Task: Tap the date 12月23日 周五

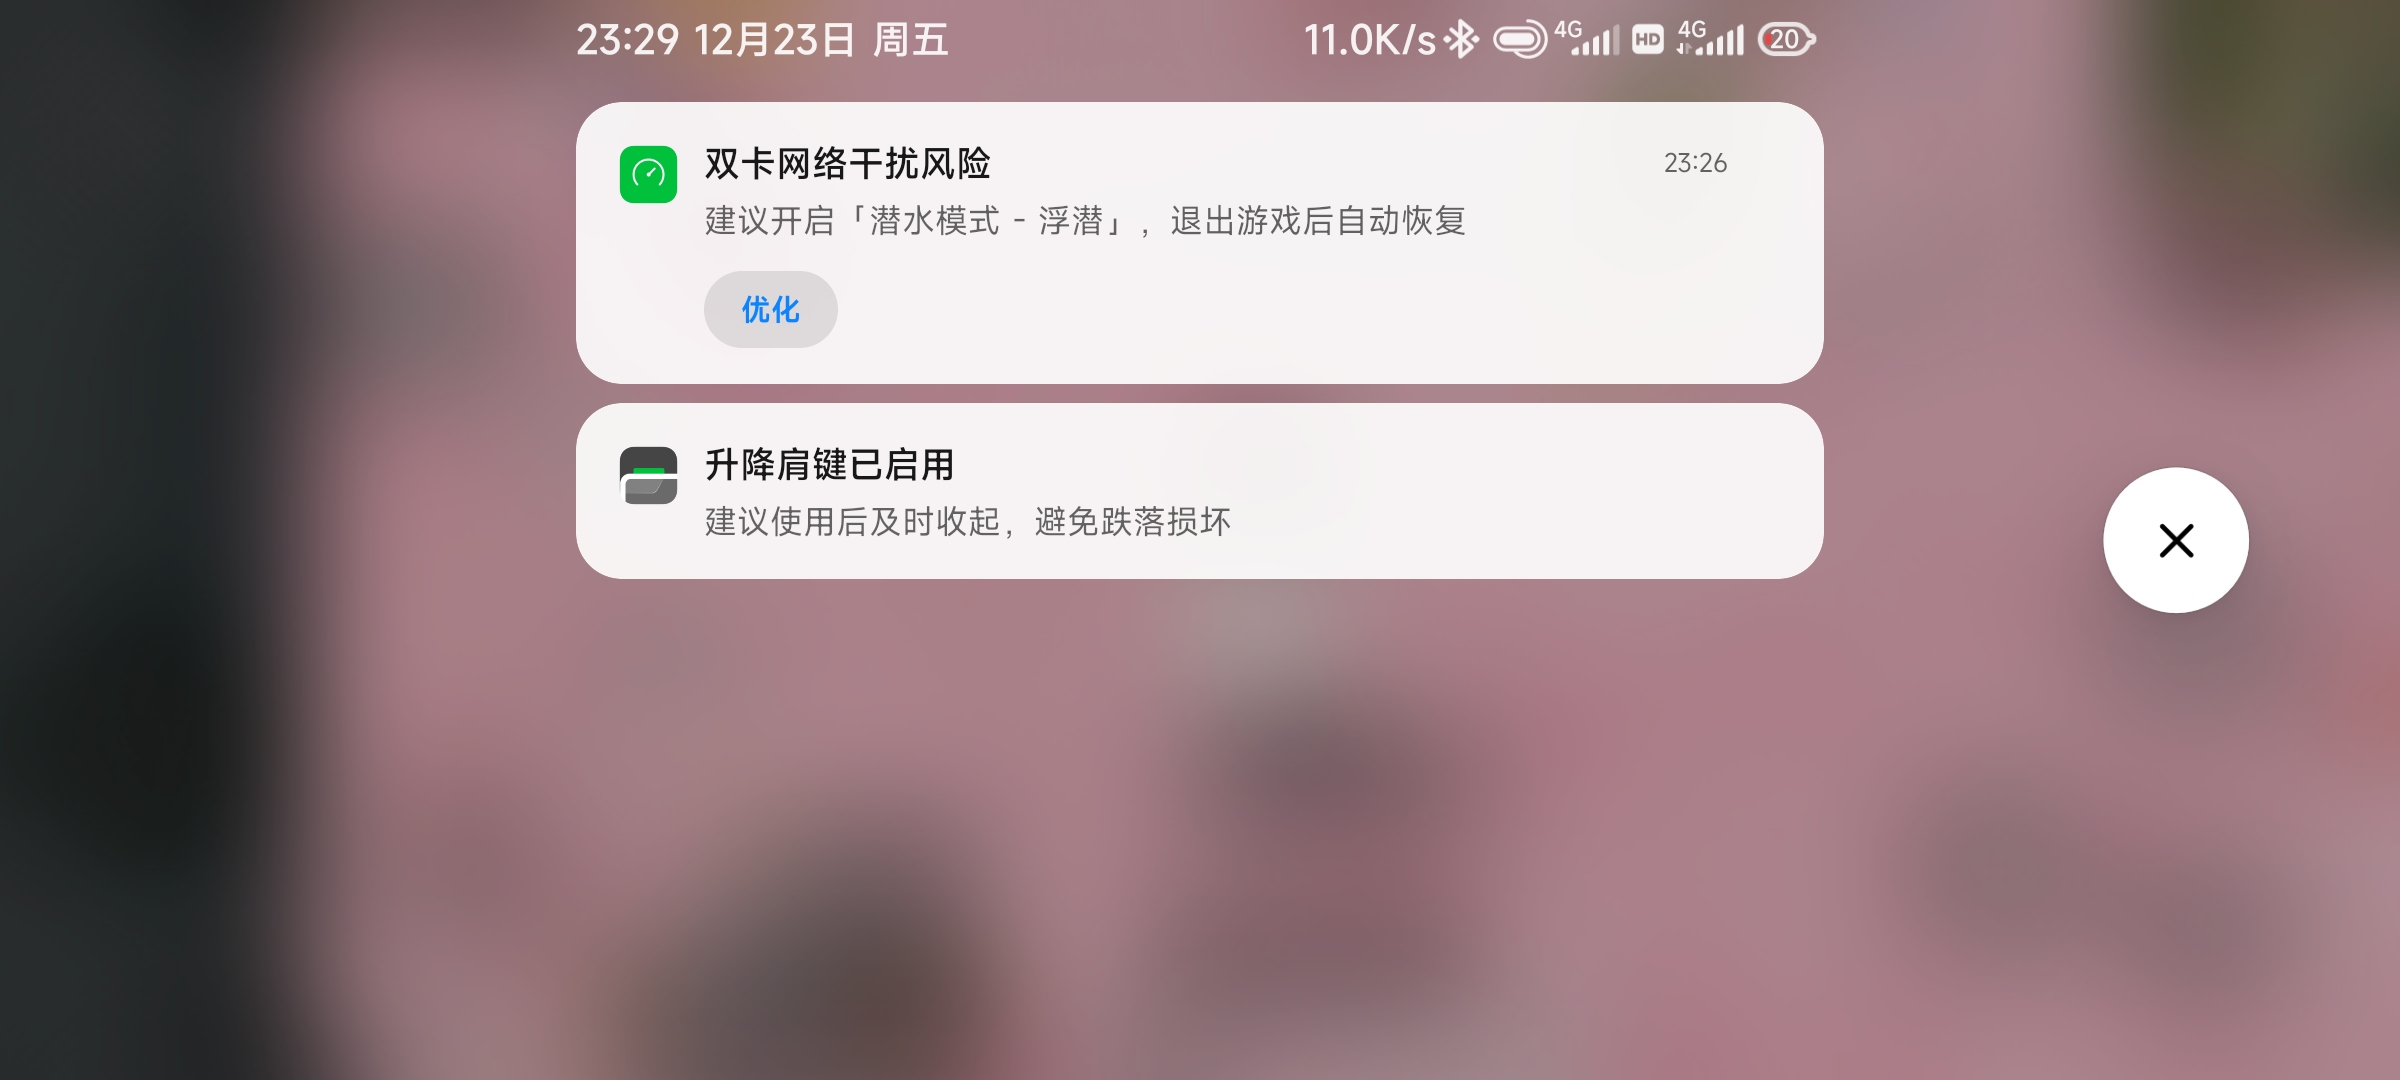Action: click(821, 40)
